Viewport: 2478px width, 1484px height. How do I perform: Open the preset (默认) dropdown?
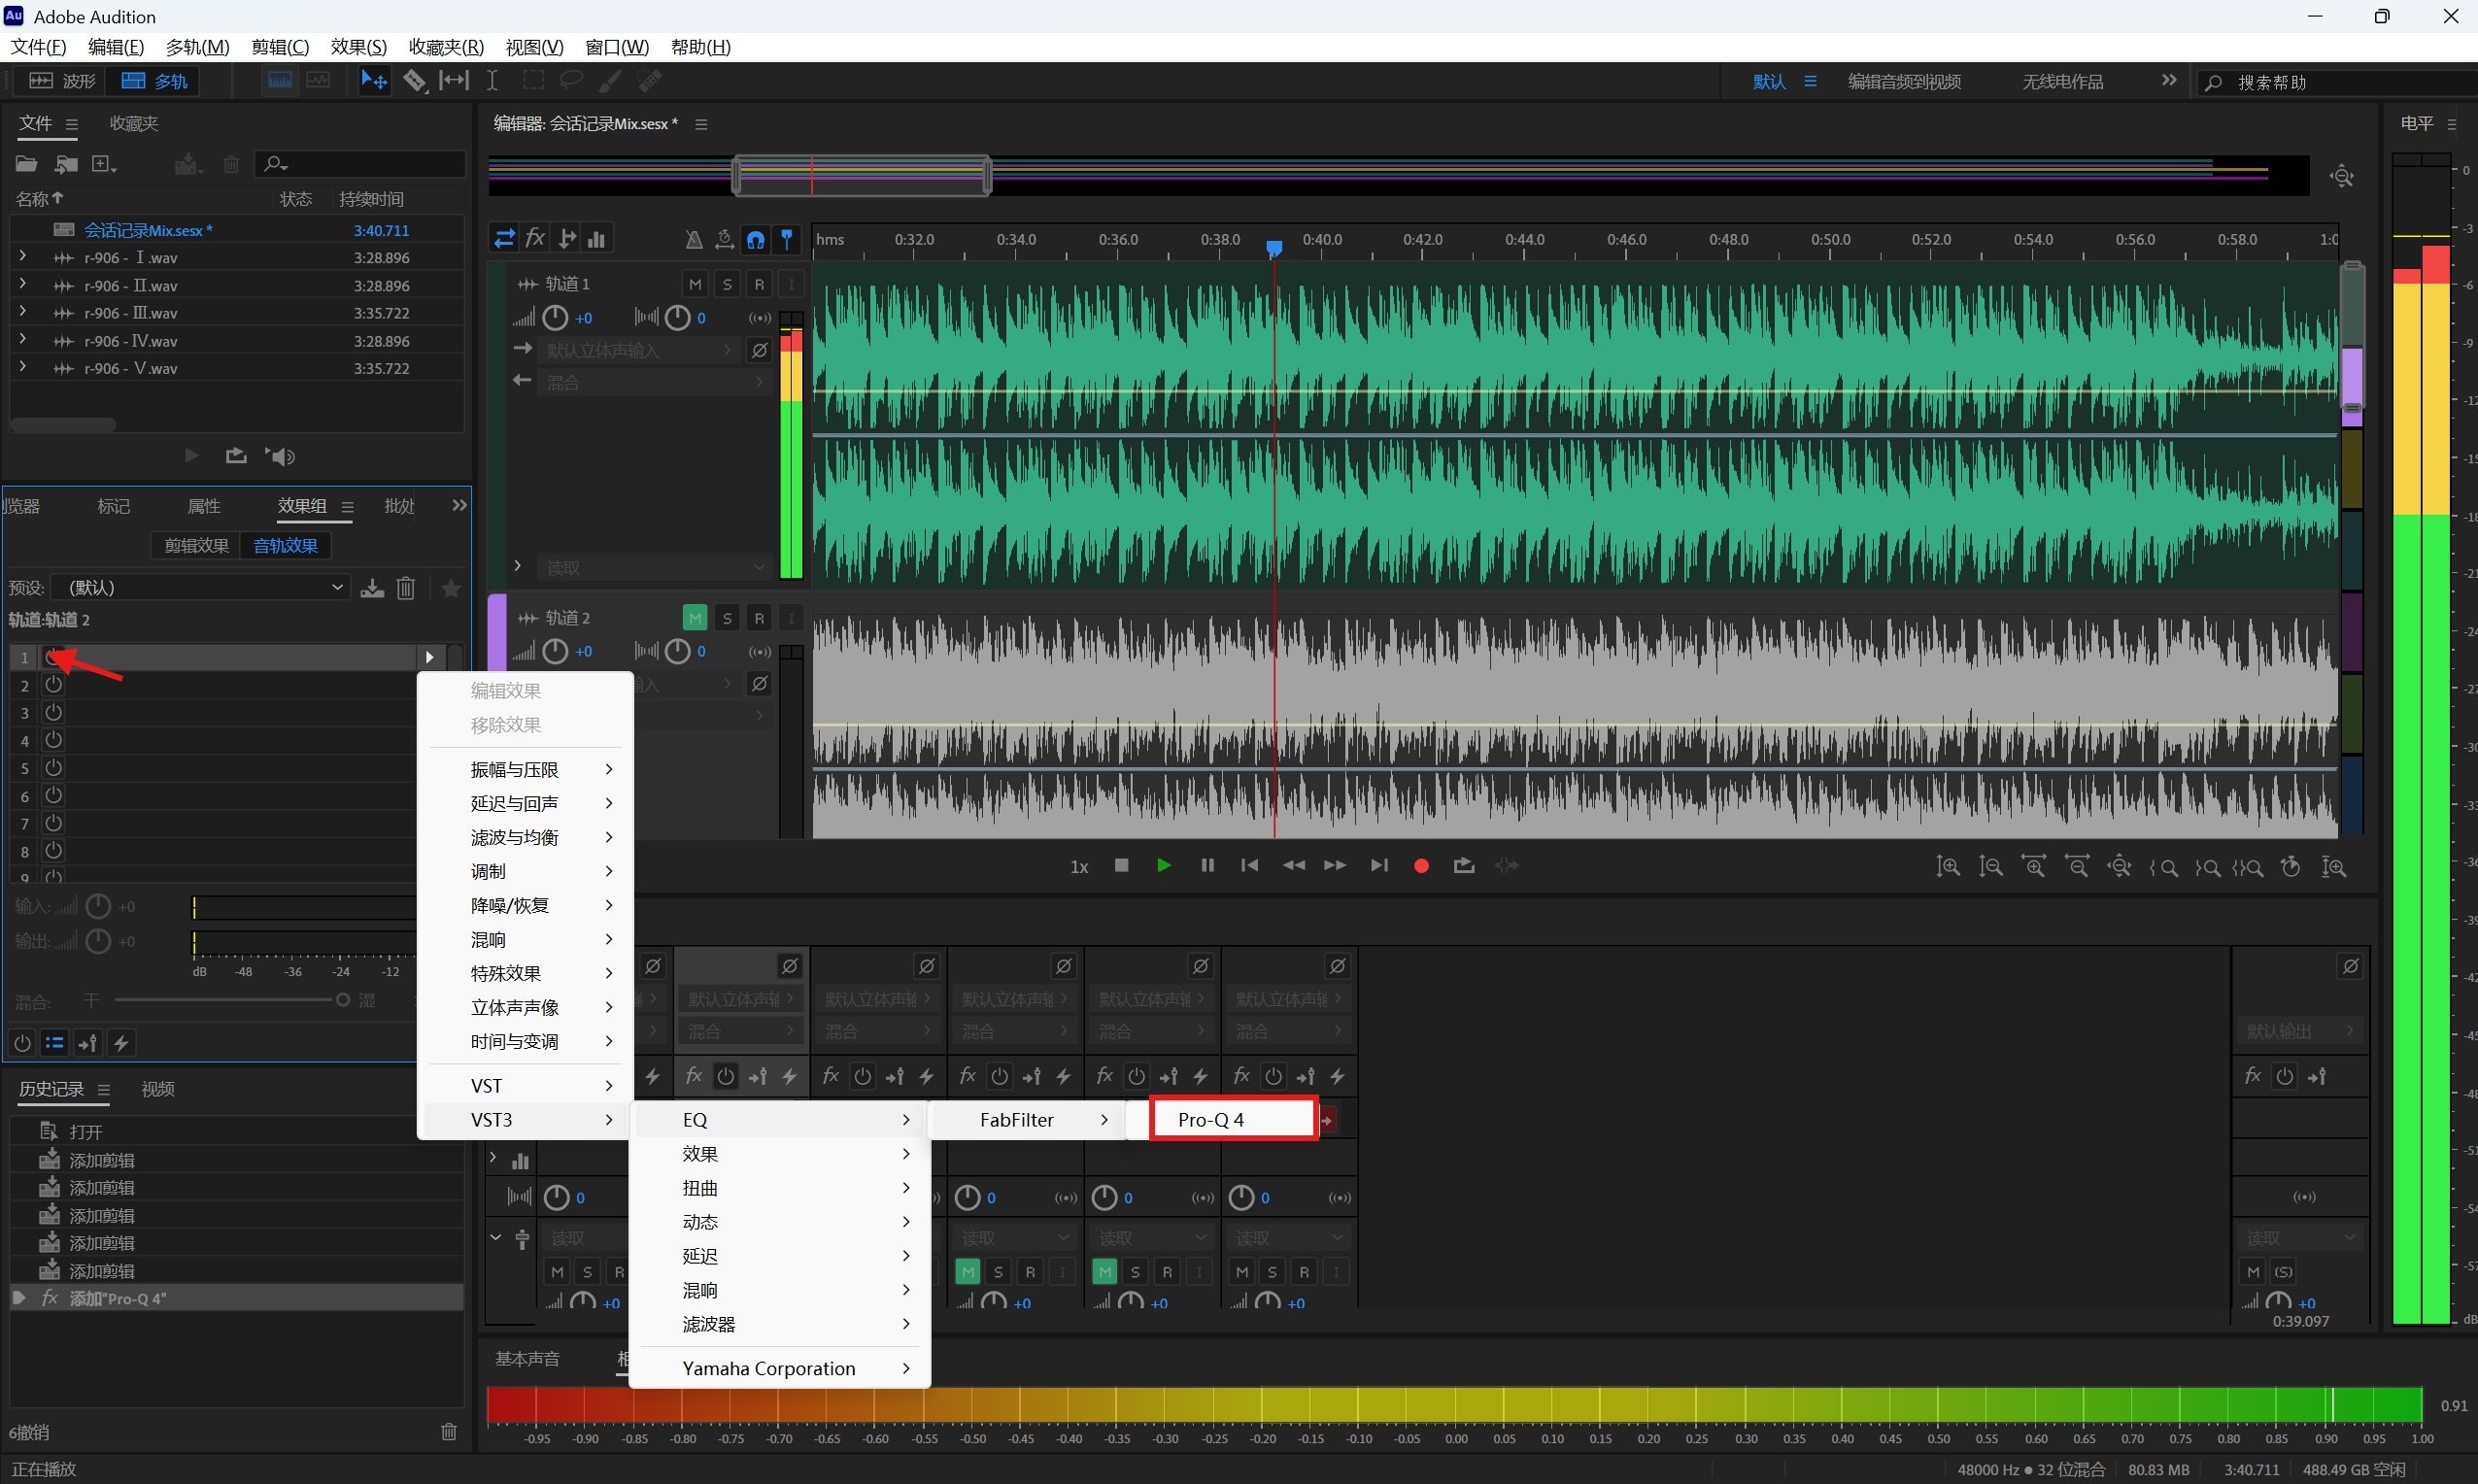pyautogui.click(x=200, y=588)
